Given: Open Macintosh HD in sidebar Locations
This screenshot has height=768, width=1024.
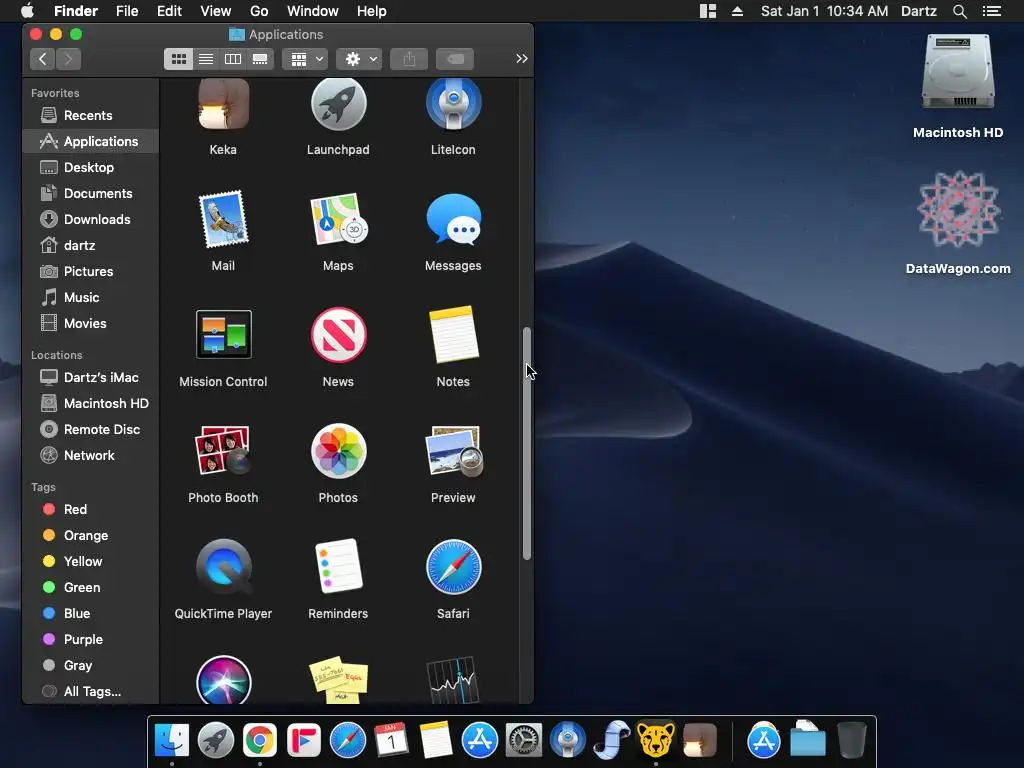Looking at the screenshot, I should pyautogui.click(x=91, y=404).
